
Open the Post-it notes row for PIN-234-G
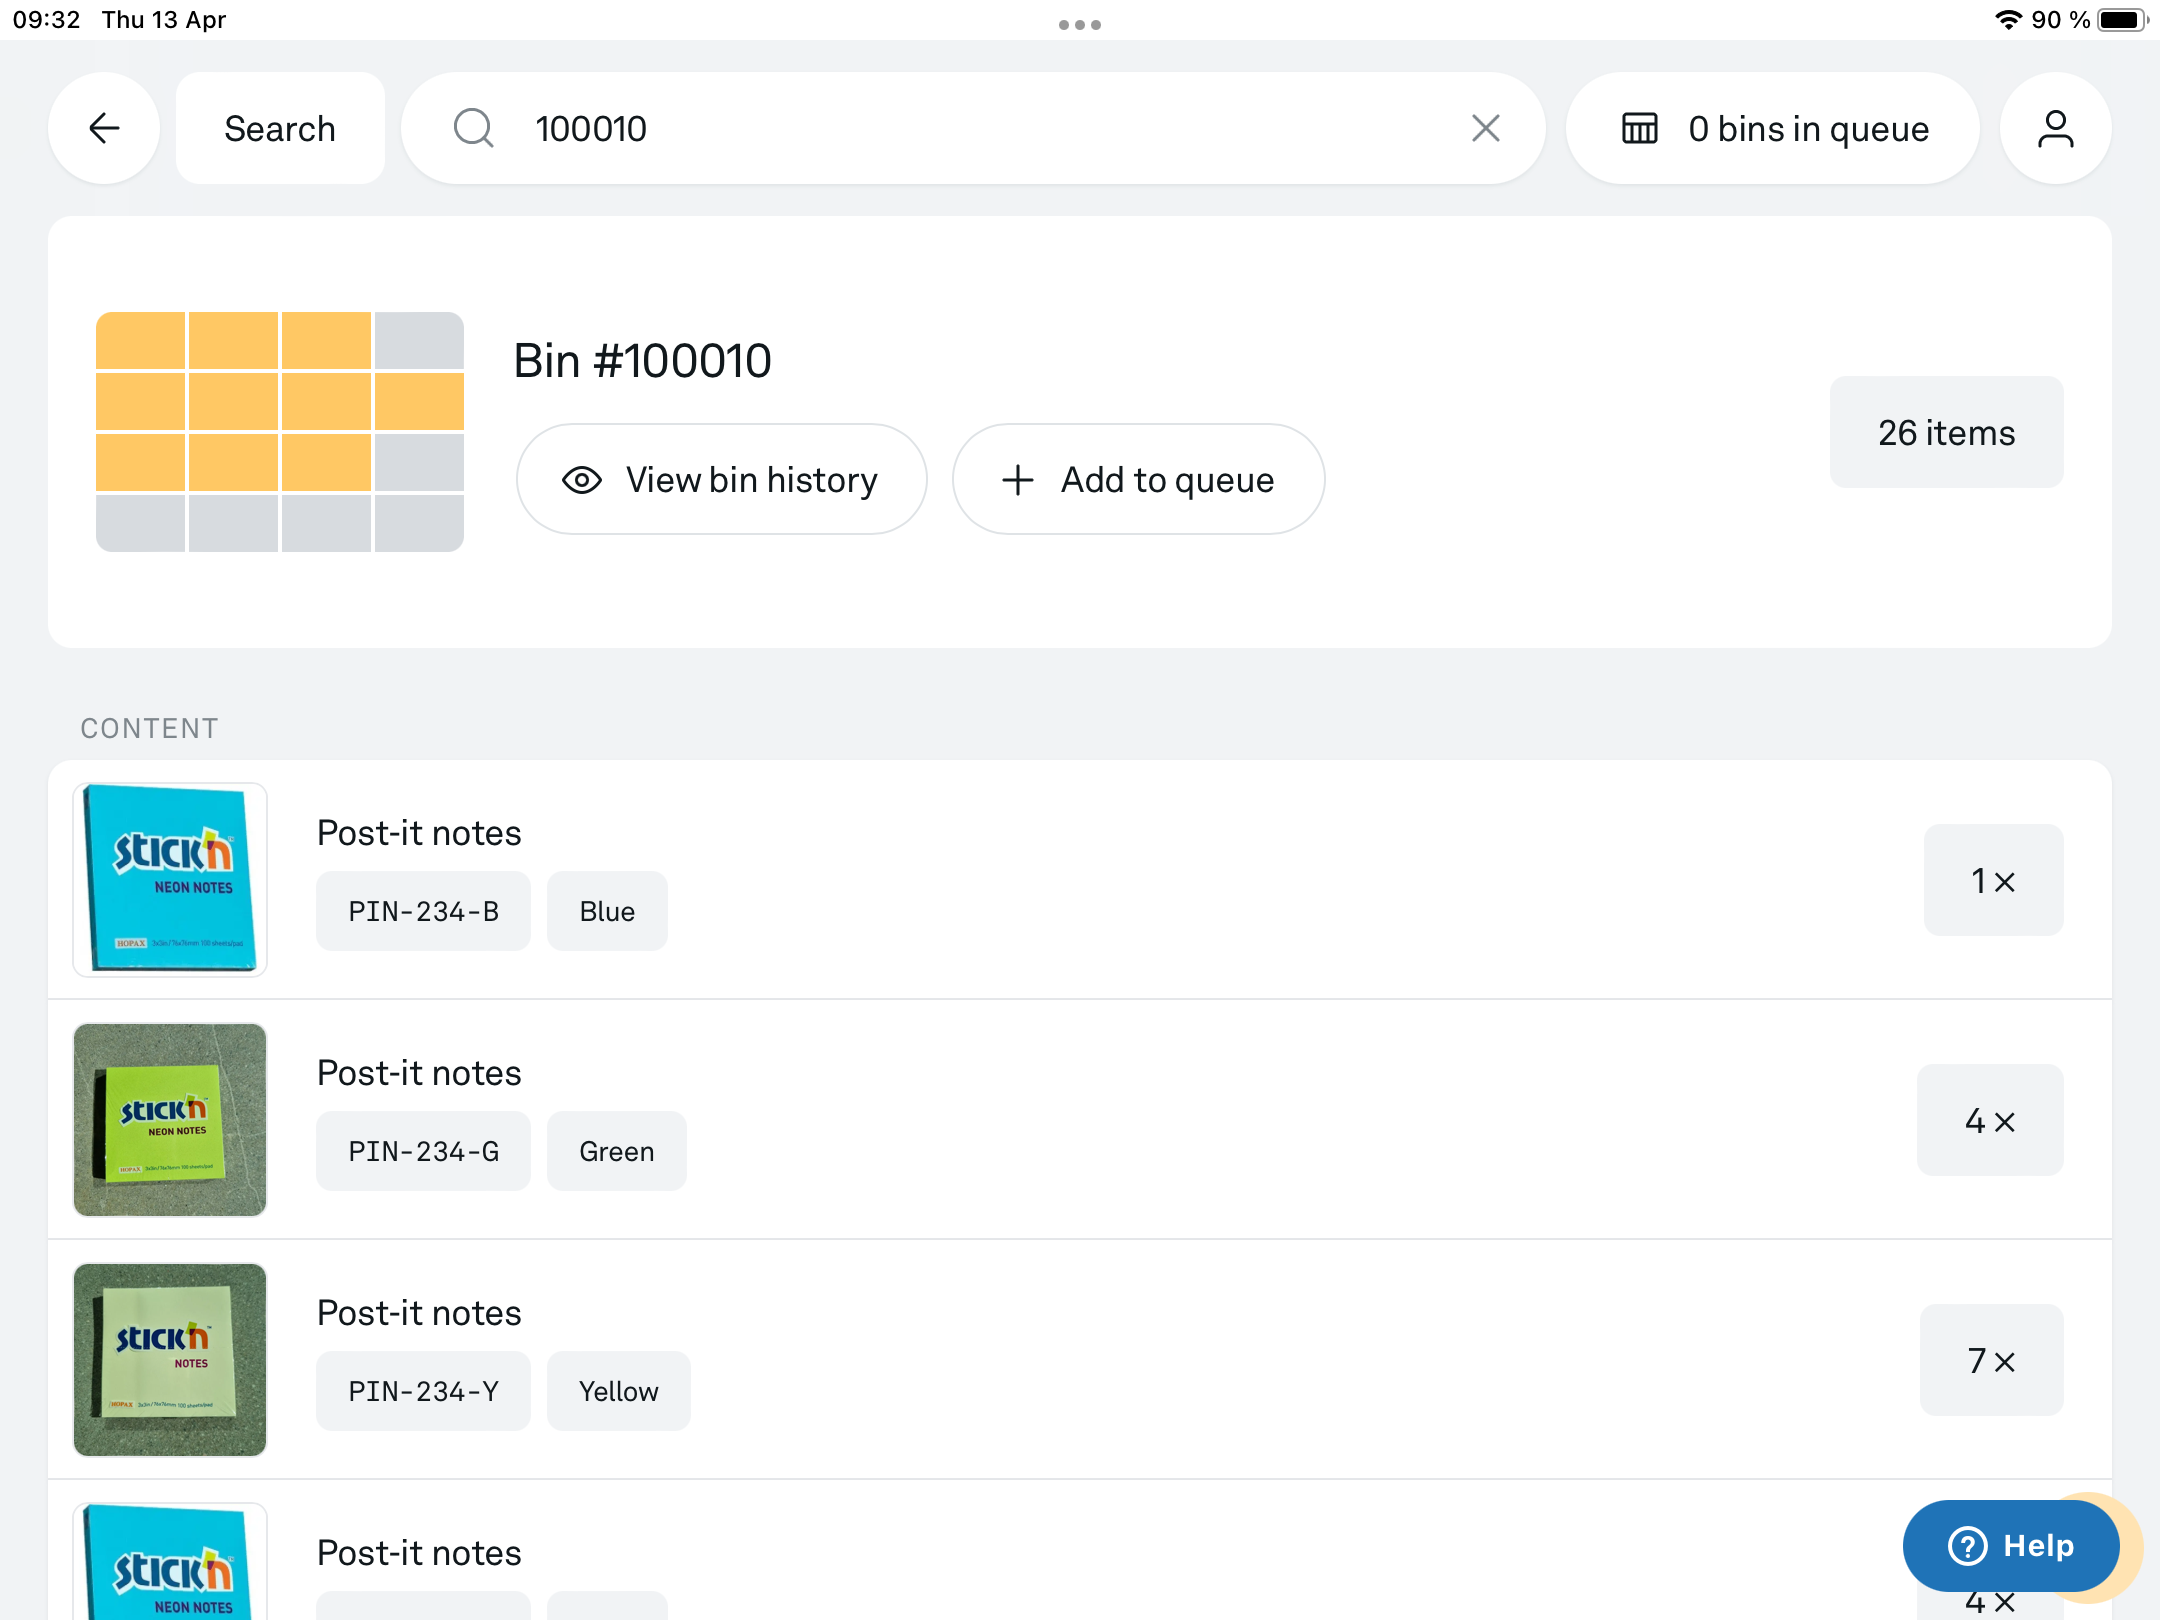pos(1080,1120)
